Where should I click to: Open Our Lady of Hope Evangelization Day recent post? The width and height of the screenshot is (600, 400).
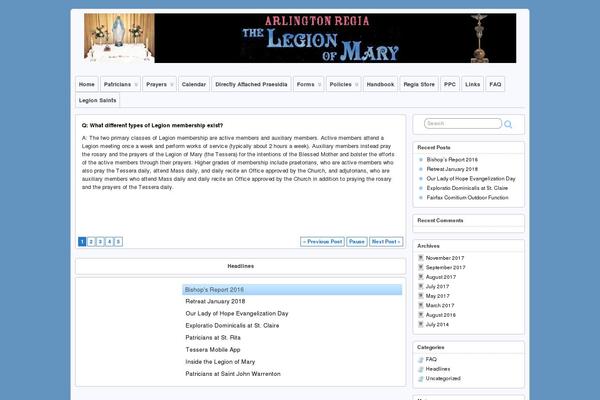tap(471, 179)
